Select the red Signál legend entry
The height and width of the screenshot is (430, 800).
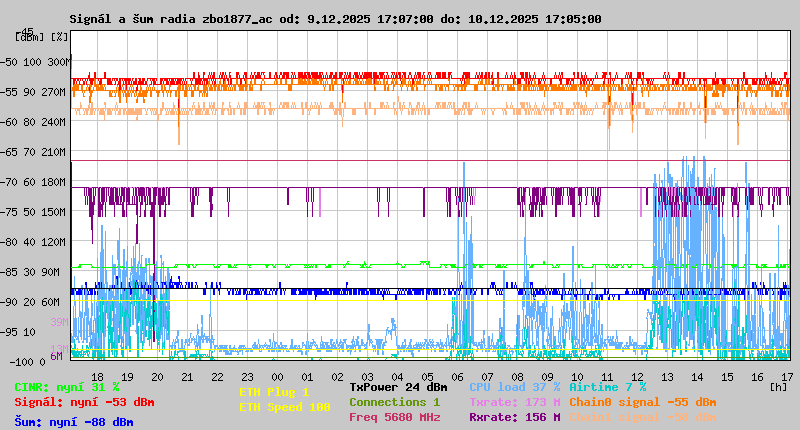(84, 402)
